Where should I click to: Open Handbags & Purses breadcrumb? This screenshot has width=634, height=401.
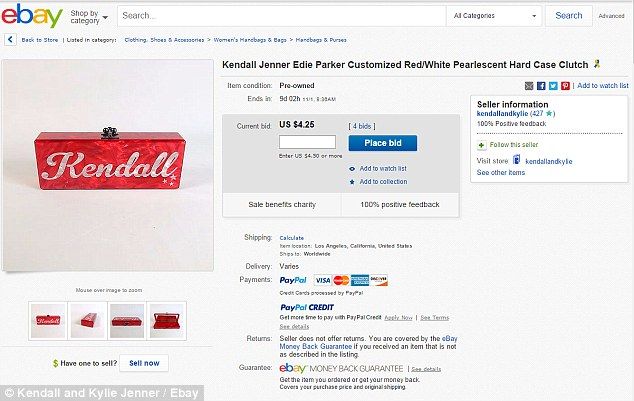click(x=321, y=40)
